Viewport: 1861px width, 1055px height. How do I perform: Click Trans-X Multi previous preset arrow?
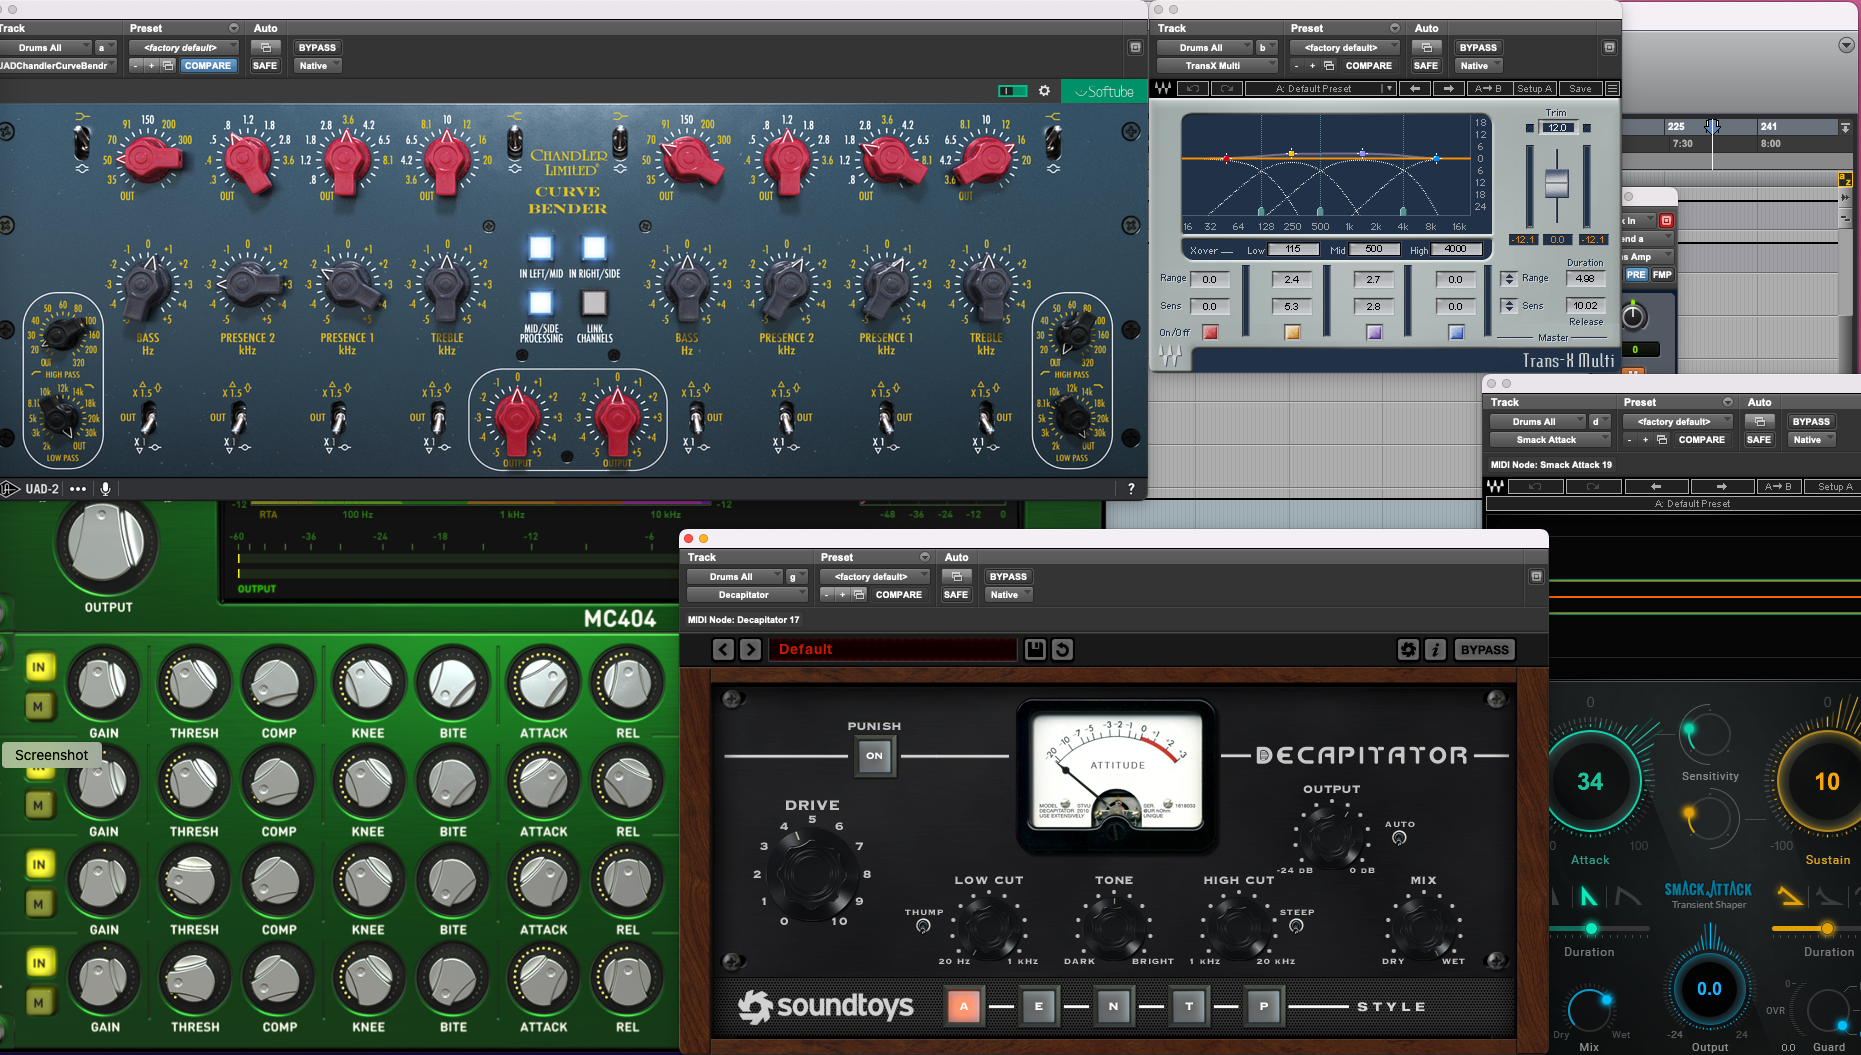tap(1415, 88)
